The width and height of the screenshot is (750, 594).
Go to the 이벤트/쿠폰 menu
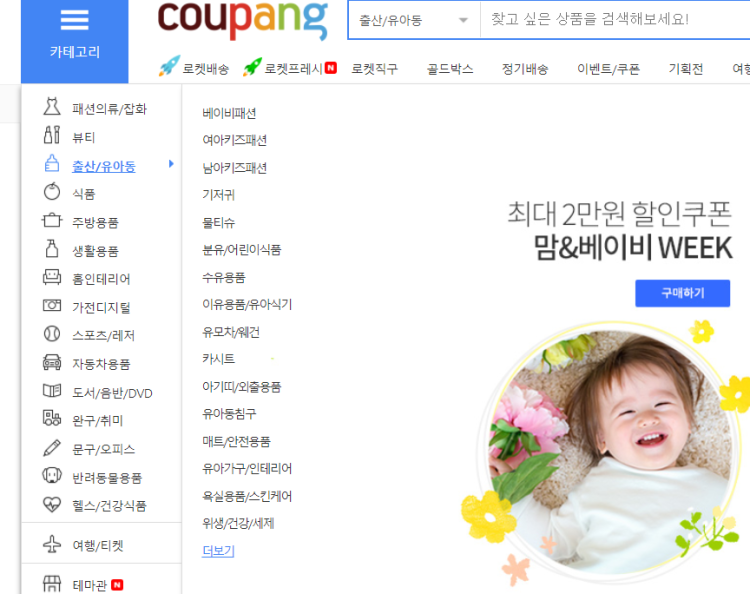tap(608, 69)
